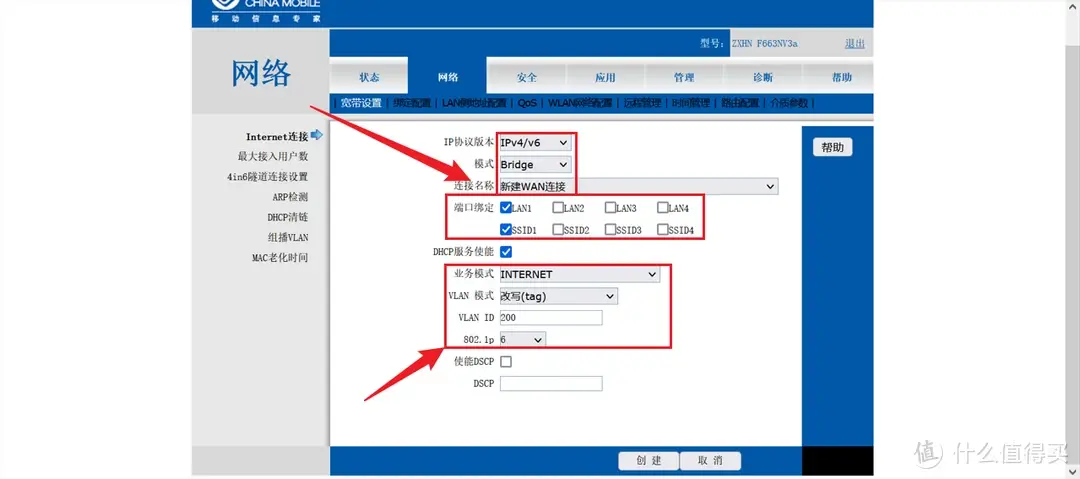Open the IP协议版本 dropdown
This screenshot has height=479, width=1080.
pyautogui.click(x=535, y=143)
